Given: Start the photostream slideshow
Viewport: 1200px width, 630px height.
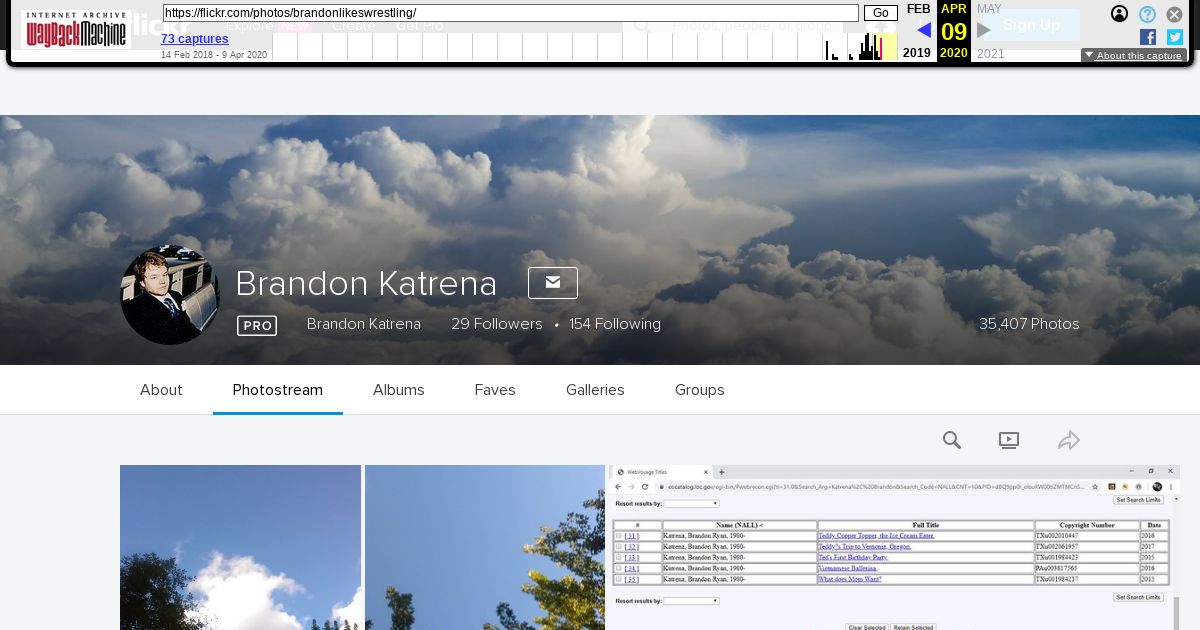Looking at the screenshot, I should click(x=1009, y=440).
